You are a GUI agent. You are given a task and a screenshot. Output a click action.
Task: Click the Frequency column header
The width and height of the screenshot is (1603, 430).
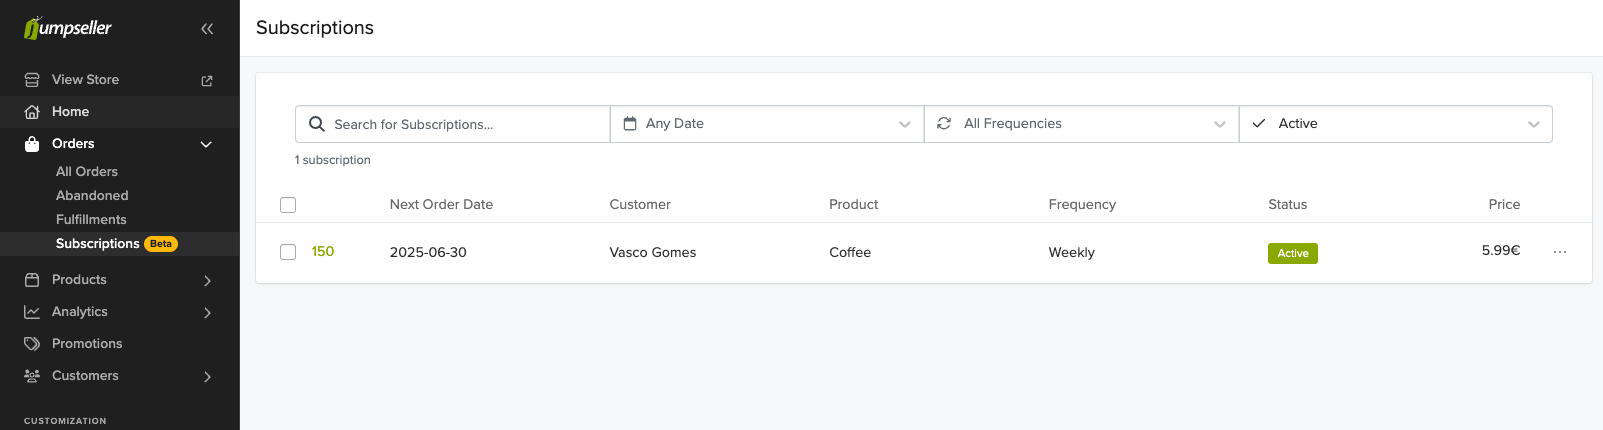1082,204
